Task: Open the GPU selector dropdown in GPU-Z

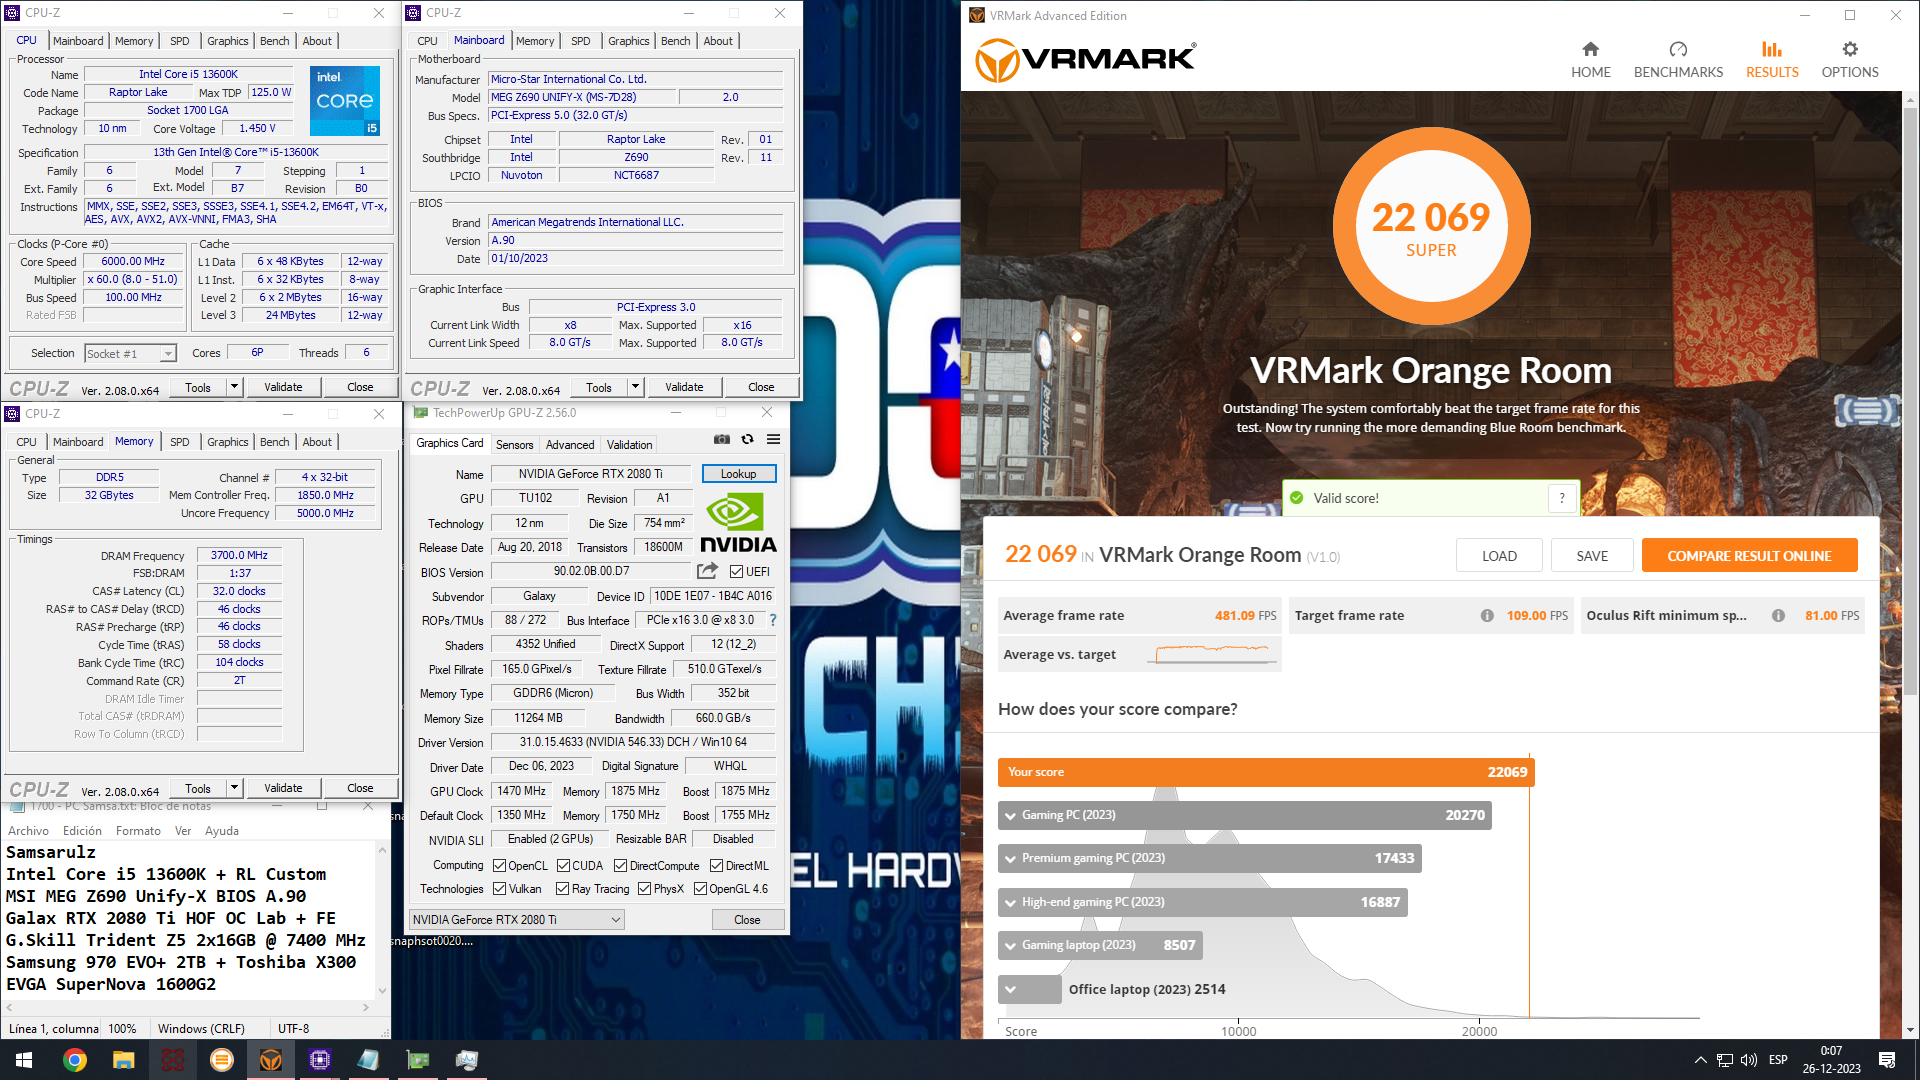Action: point(516,920)
